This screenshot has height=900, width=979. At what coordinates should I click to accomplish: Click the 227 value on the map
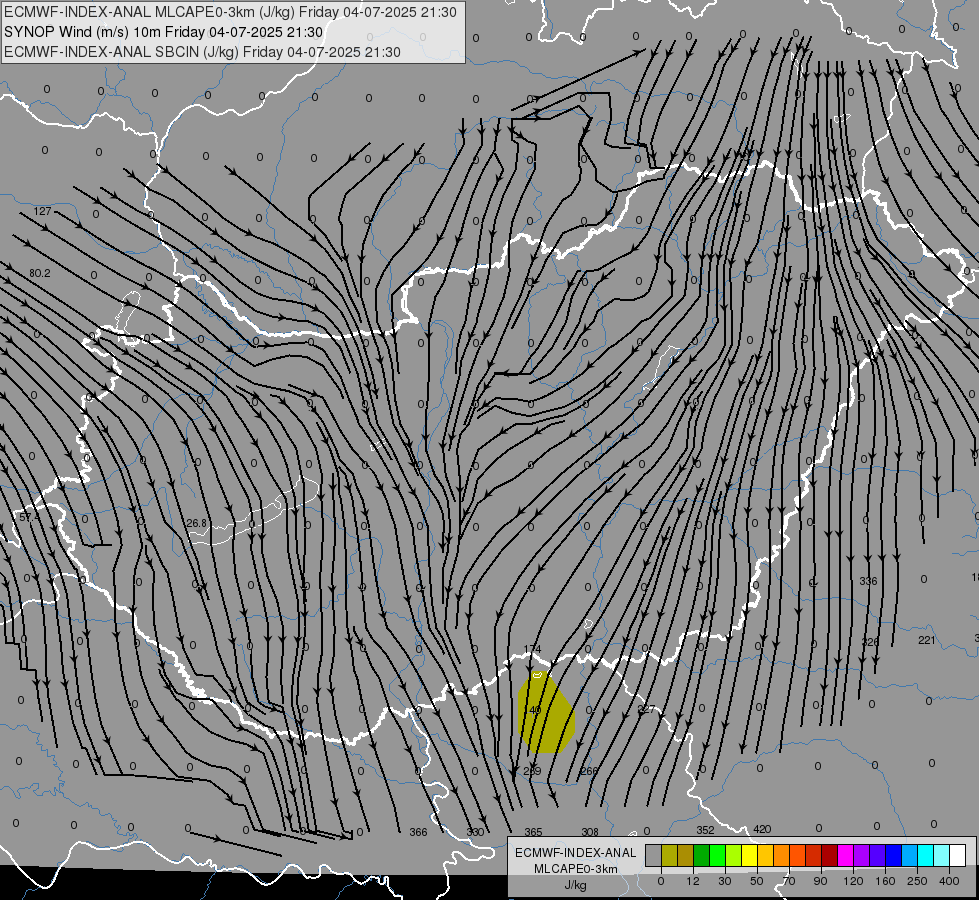tap(646, 709)
